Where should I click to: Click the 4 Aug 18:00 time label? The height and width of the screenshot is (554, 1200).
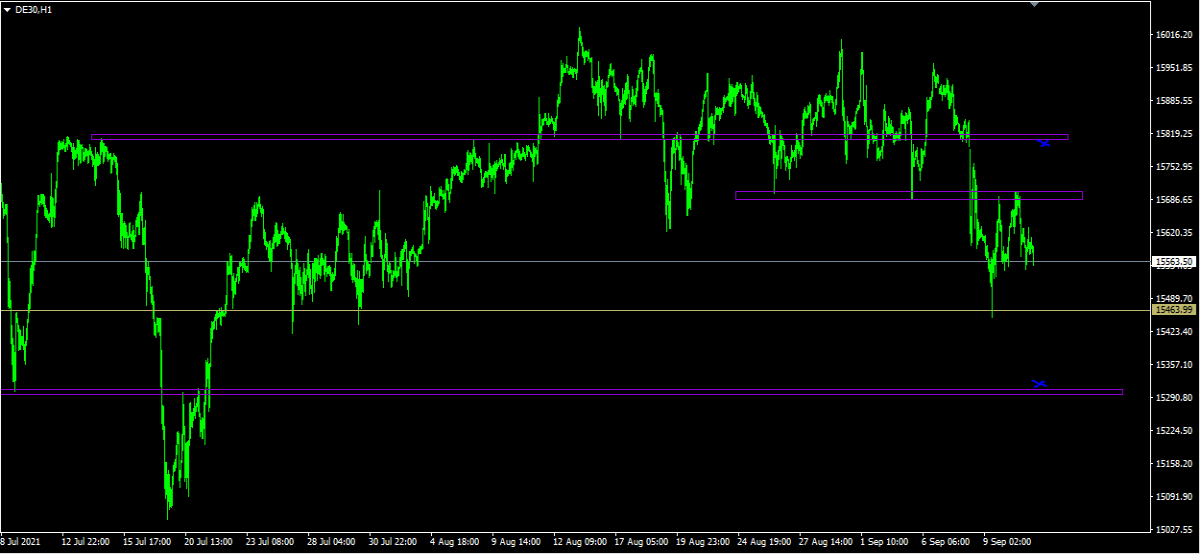(454, 542)
